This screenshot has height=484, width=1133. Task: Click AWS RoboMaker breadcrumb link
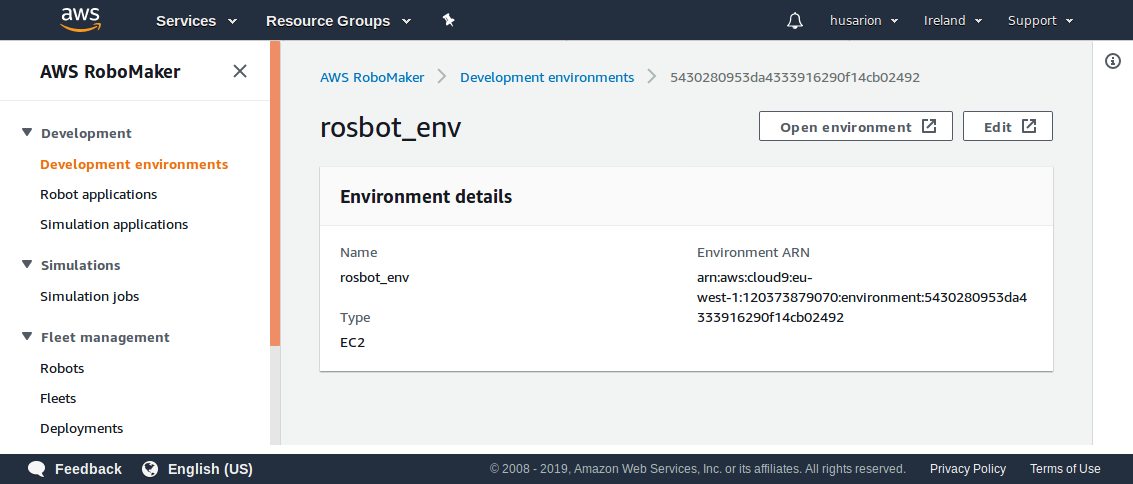tap(372, 77)
